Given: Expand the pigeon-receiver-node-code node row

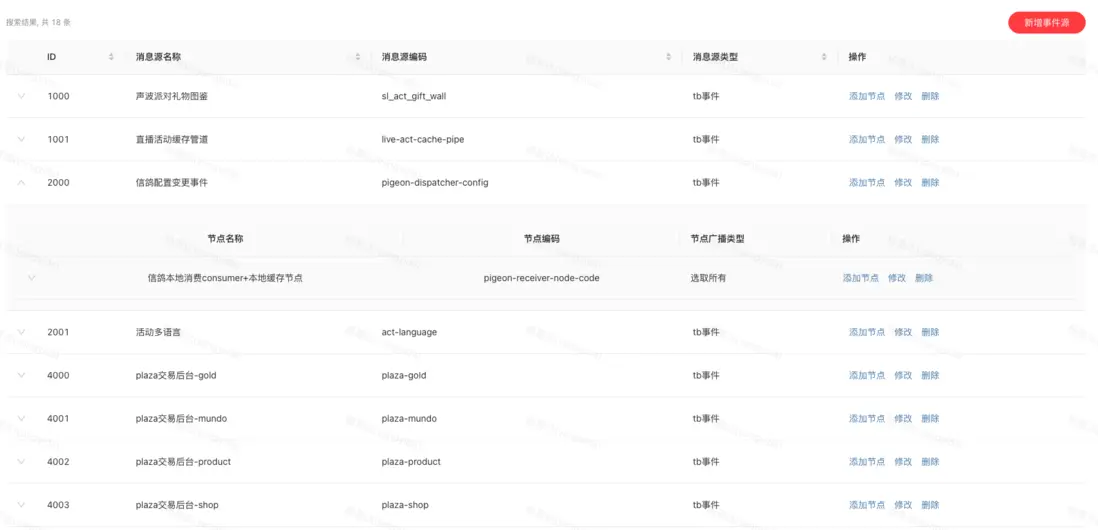Looking at the screenshot, I should pyautogui.click(x=31, y=278).
